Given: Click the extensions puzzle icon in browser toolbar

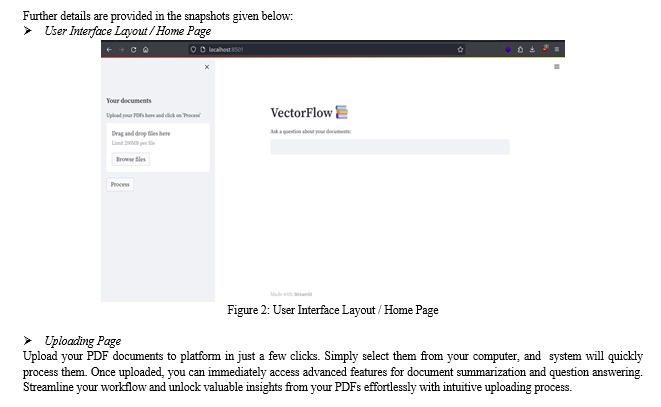Looking at the screenshot, I should (x=520, y=50).
